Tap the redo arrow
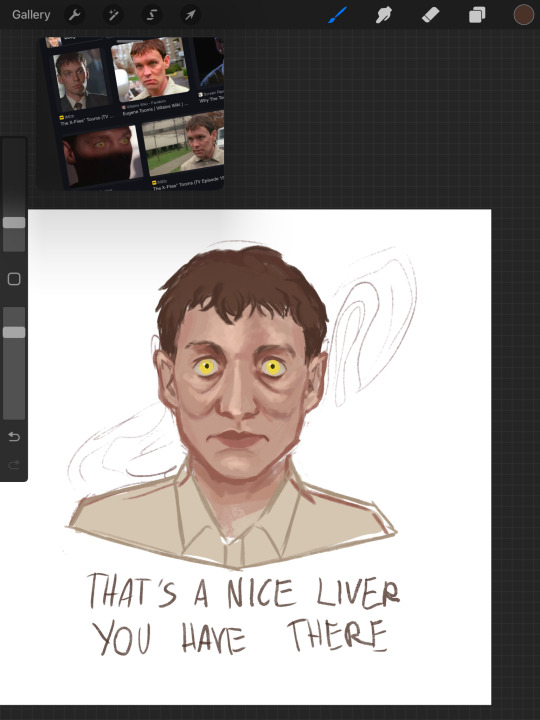540x720 pixels. [x=14, y=465]
